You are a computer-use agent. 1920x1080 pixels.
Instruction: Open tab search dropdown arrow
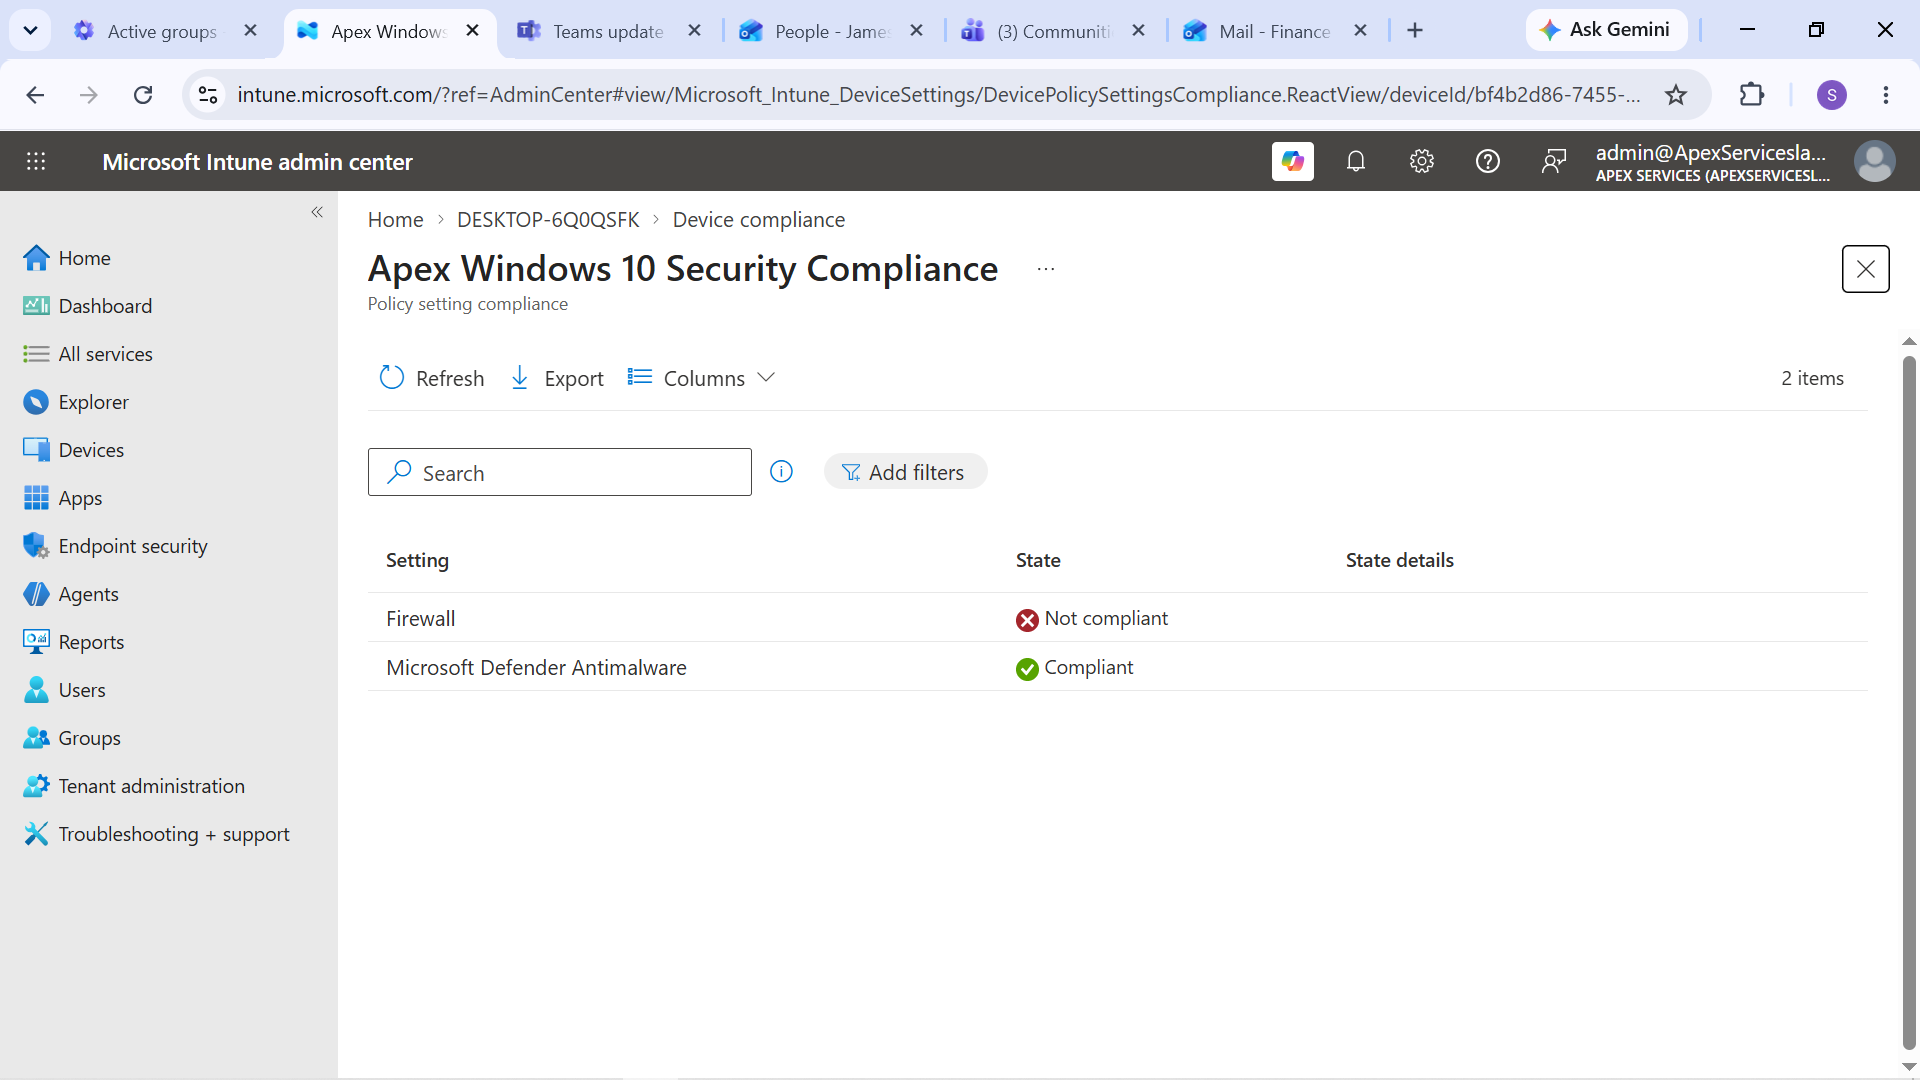click(30, 31)
